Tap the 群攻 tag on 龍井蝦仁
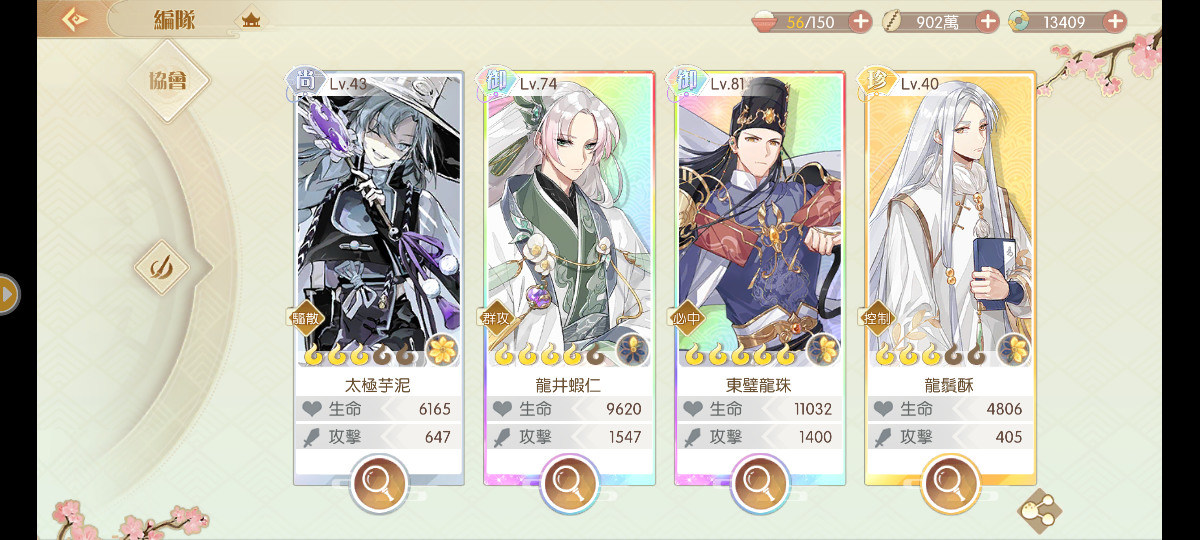1200x540 pixels. (x=494, y=318)
